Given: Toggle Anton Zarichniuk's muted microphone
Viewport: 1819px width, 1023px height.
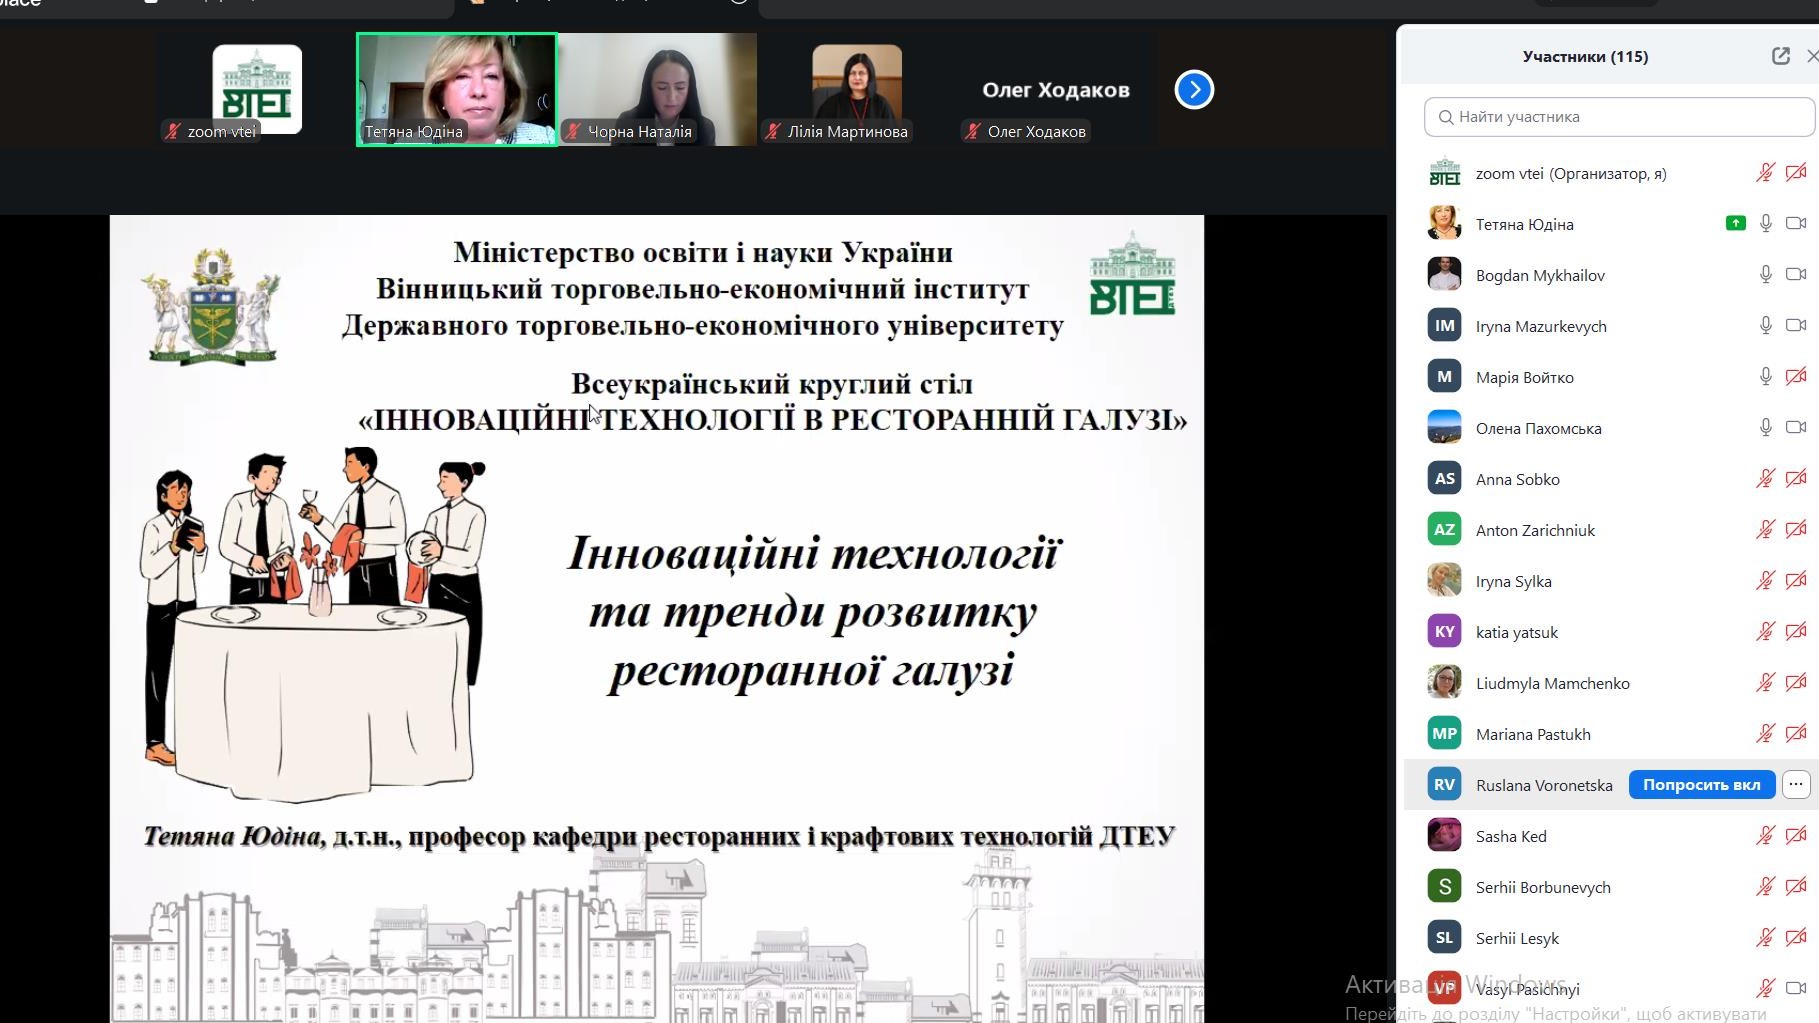Looking at the screenshot, I should tap(1765, 530).
